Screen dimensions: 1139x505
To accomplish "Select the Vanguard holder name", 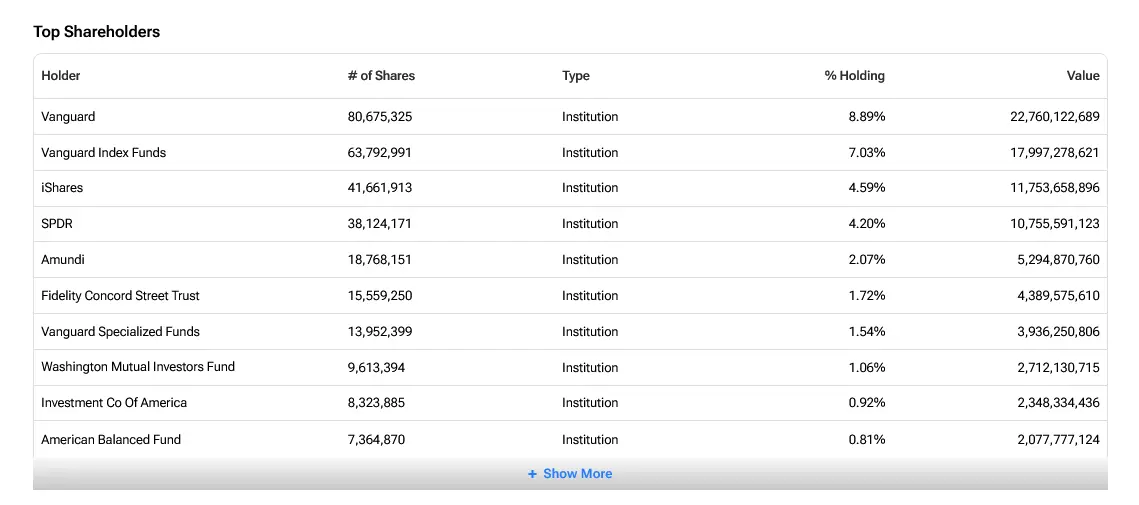I will (68, 116).
